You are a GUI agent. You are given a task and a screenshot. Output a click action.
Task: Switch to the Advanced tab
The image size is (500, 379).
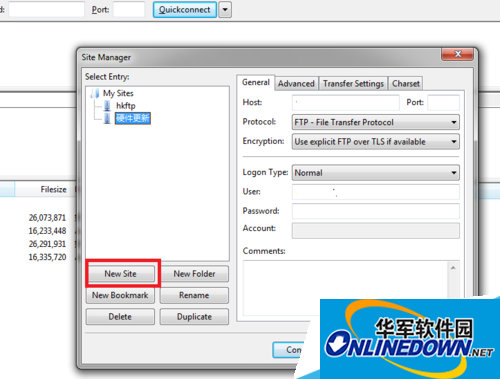pyautogui.click(x=296, y=84)
